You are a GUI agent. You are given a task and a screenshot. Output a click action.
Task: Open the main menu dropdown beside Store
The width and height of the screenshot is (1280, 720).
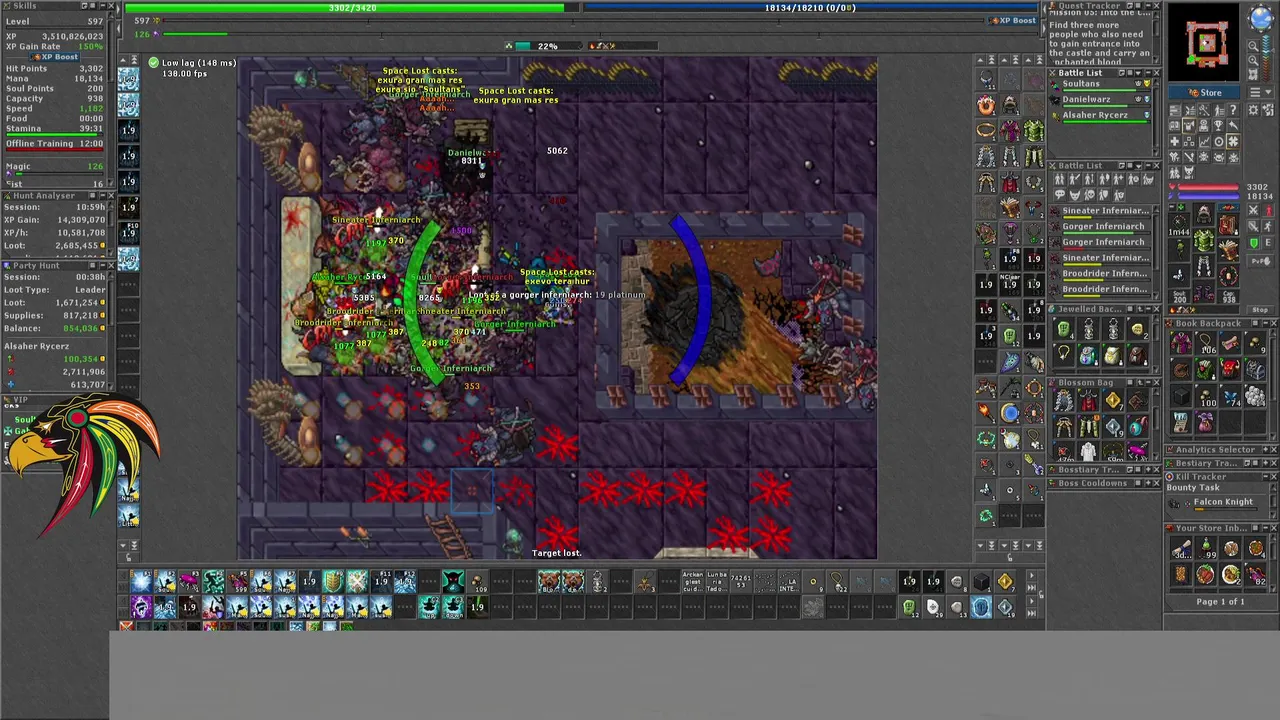(1260, 92)
